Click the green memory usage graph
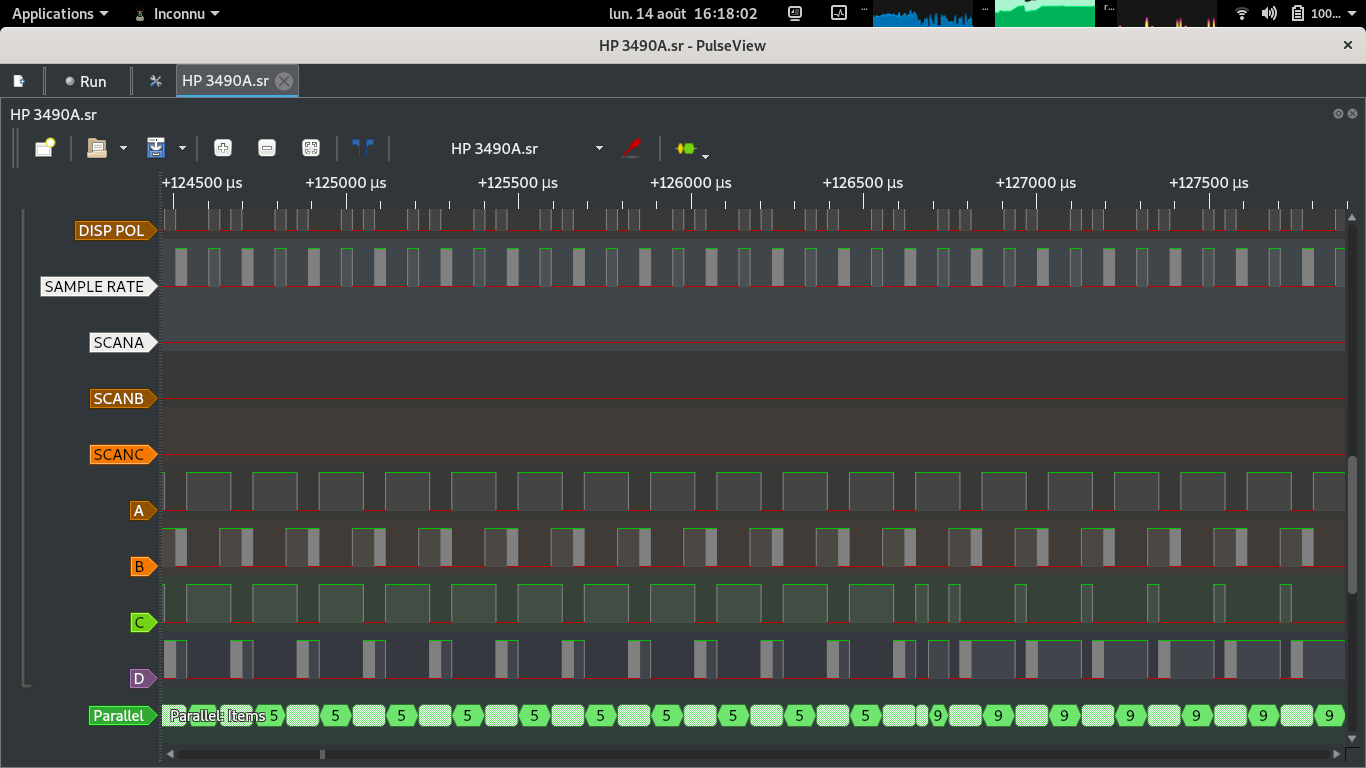This screenshot has width=1366, height=768. (x=1045, y=14)
